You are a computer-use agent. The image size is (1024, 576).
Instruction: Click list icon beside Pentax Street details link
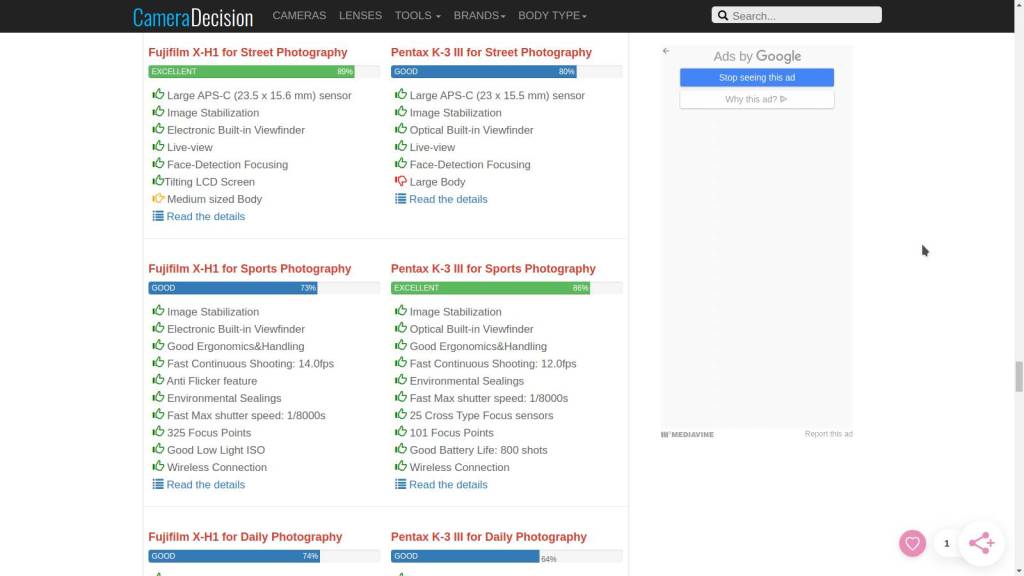tap(400, 199)
